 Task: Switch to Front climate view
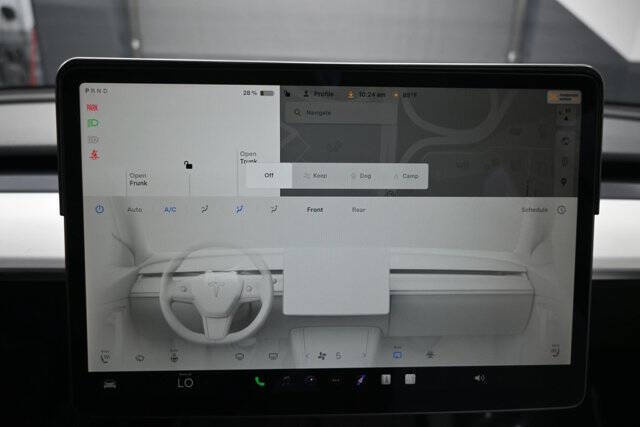[x=315, y=210]
